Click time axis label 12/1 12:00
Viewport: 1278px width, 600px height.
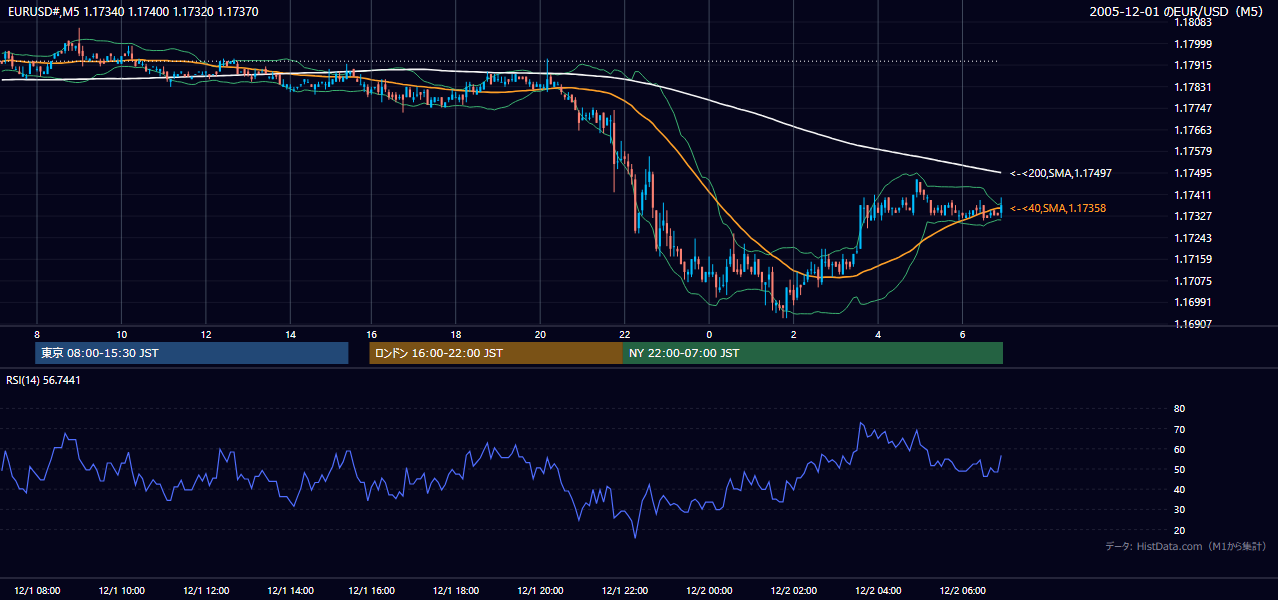[x=205, y=590]
